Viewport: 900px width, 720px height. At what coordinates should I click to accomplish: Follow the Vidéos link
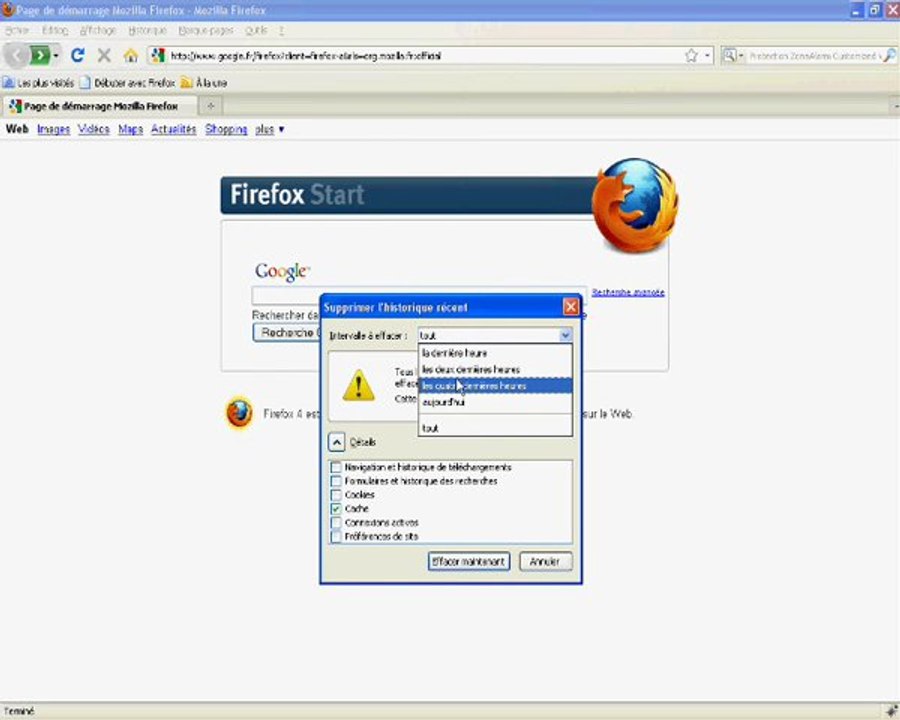(x=94, y=129)
